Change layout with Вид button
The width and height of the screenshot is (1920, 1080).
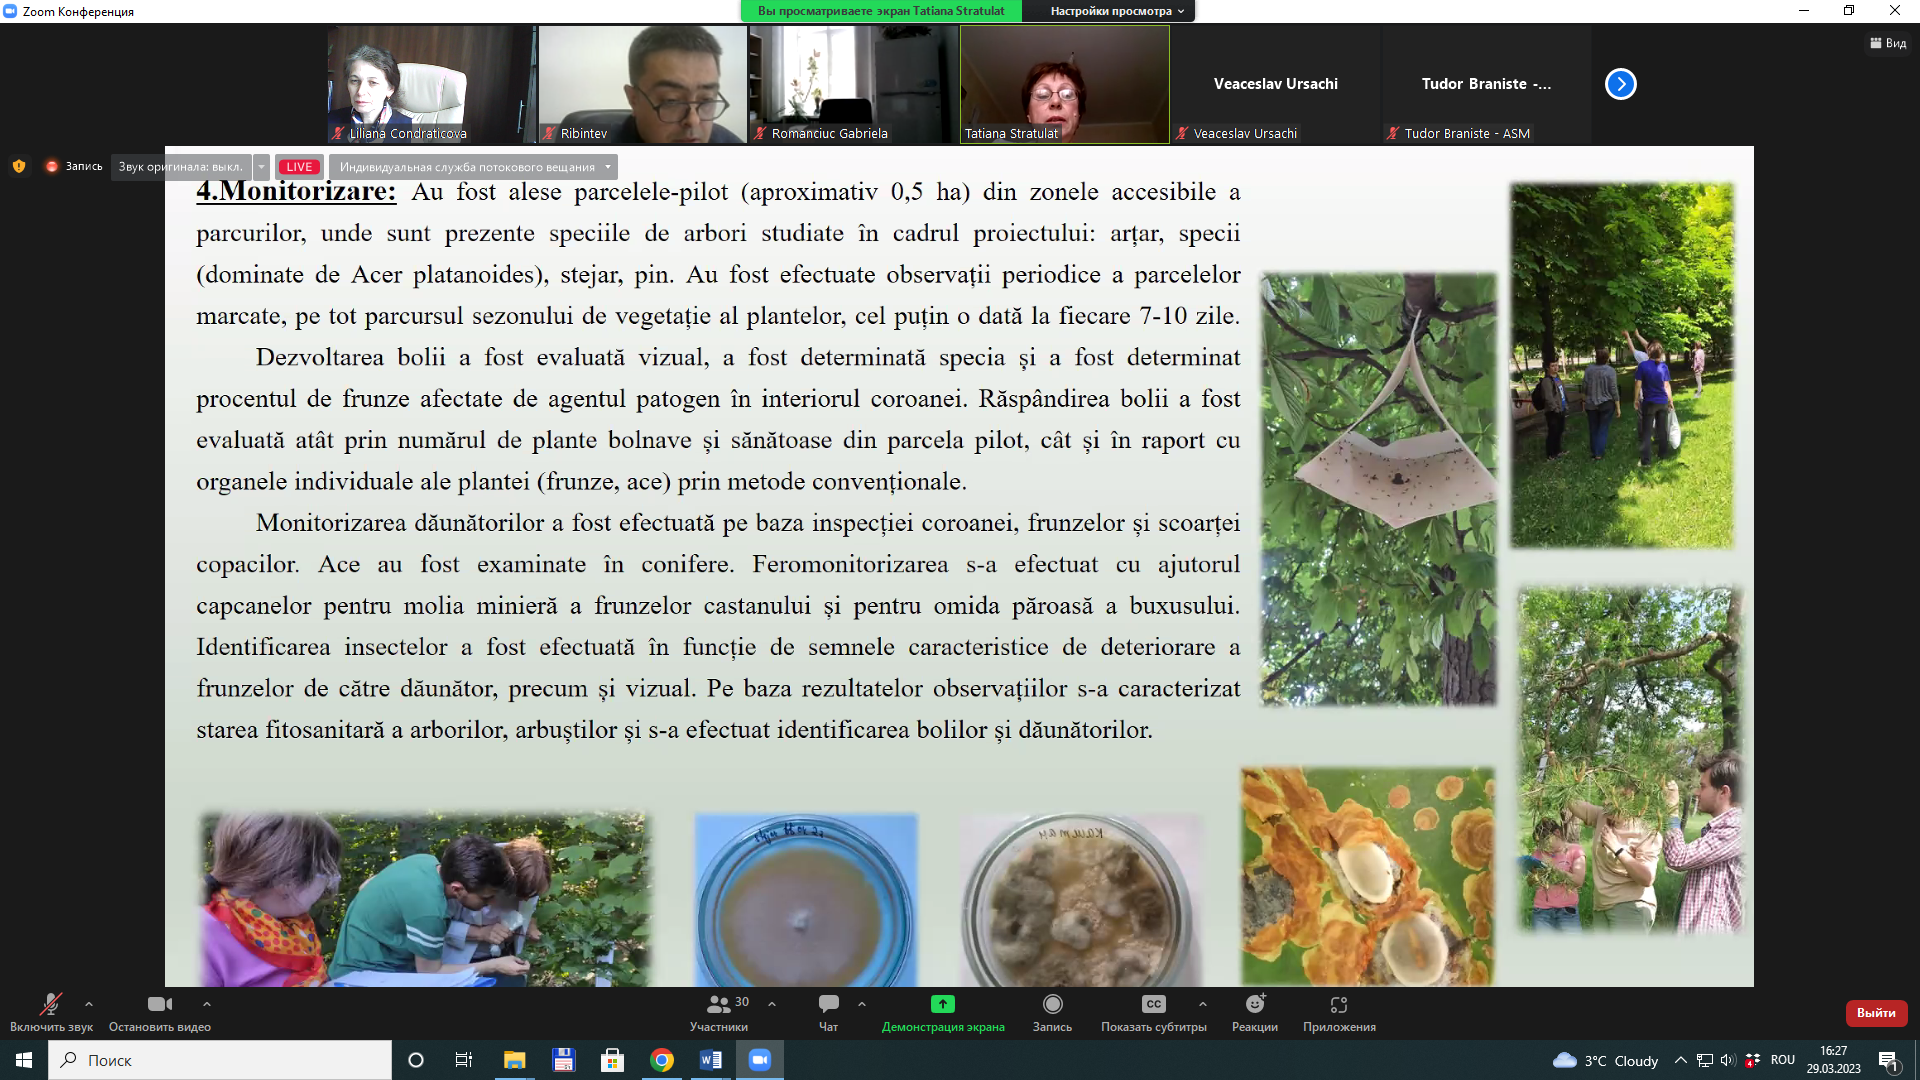tap(1888, 43)
